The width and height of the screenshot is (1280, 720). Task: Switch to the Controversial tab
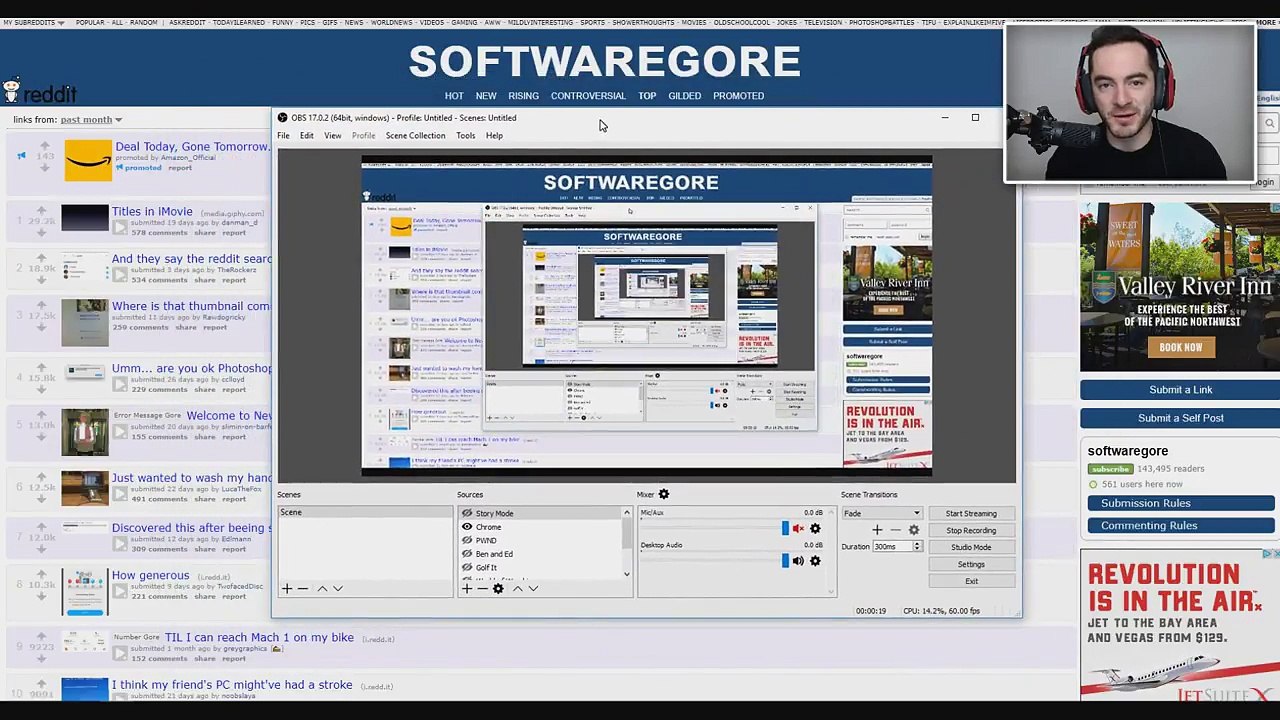coord(588,96)
